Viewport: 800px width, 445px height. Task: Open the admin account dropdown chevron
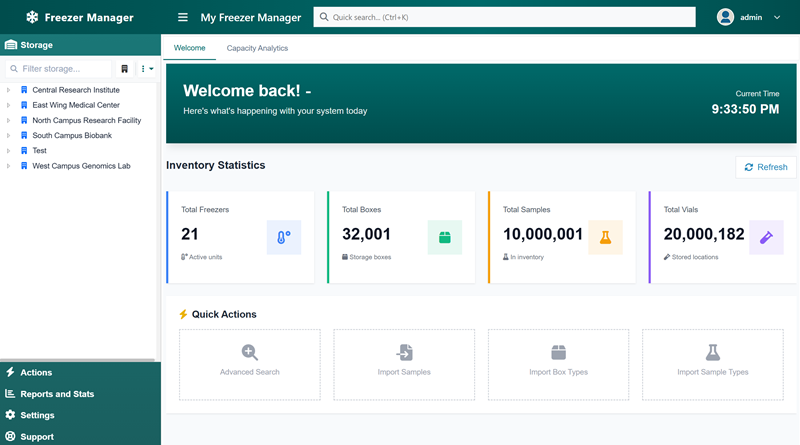pyautogui.click(x=777, y=17)
